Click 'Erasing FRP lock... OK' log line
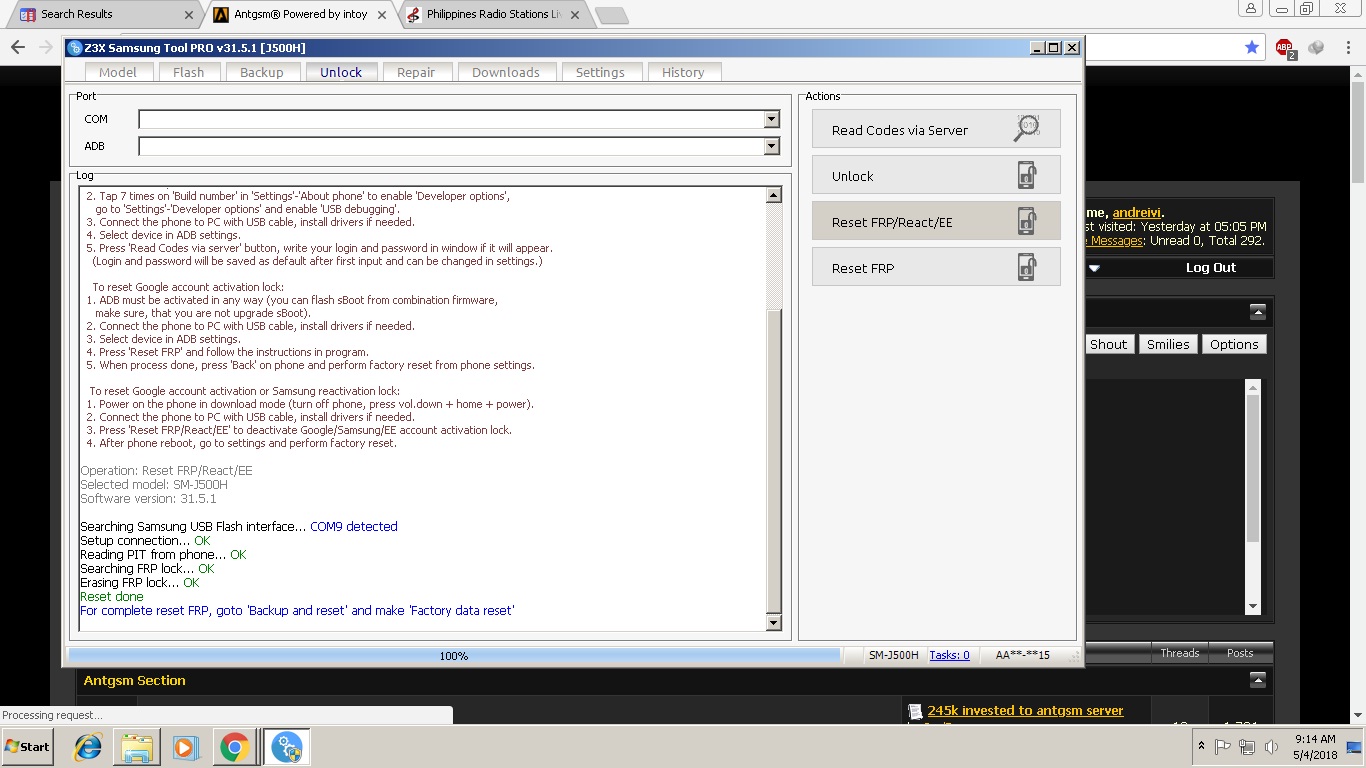This screenshot has height=768, width=1366. coord(139,582)
